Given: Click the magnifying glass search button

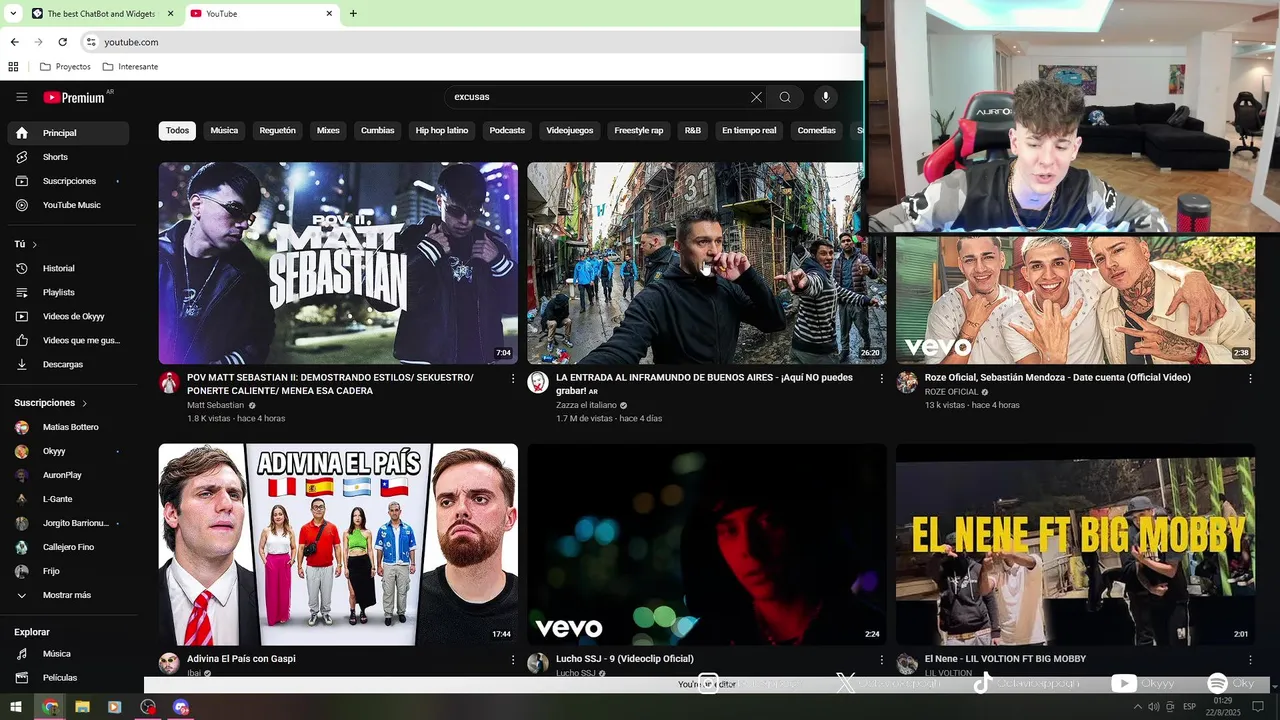Looking at the screenshot, I should (785, 97).
